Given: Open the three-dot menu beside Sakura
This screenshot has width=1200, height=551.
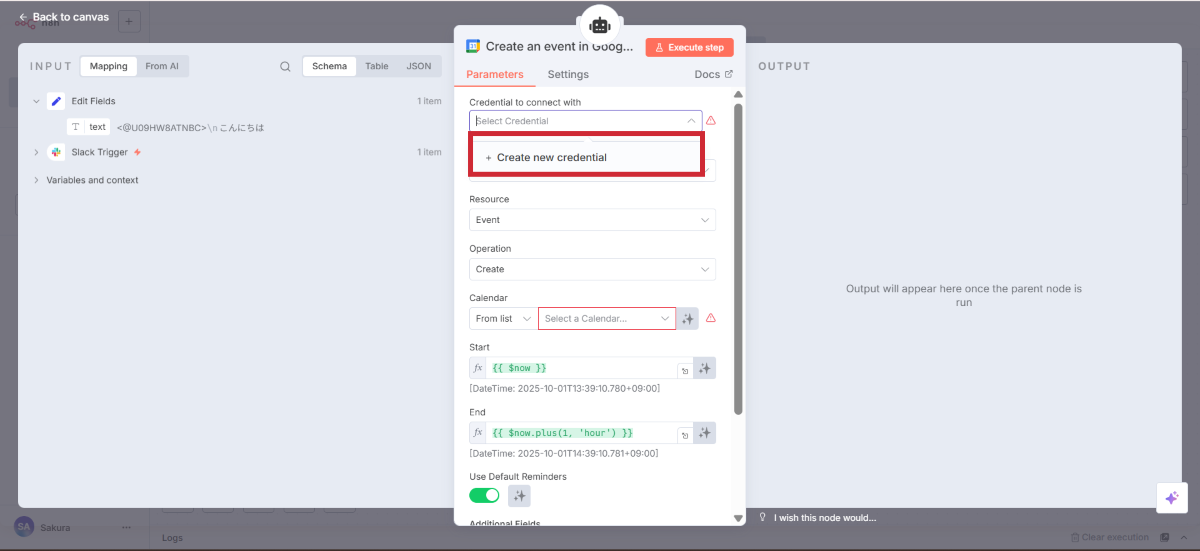Looking at the screenshot, I should coord(126,527).
